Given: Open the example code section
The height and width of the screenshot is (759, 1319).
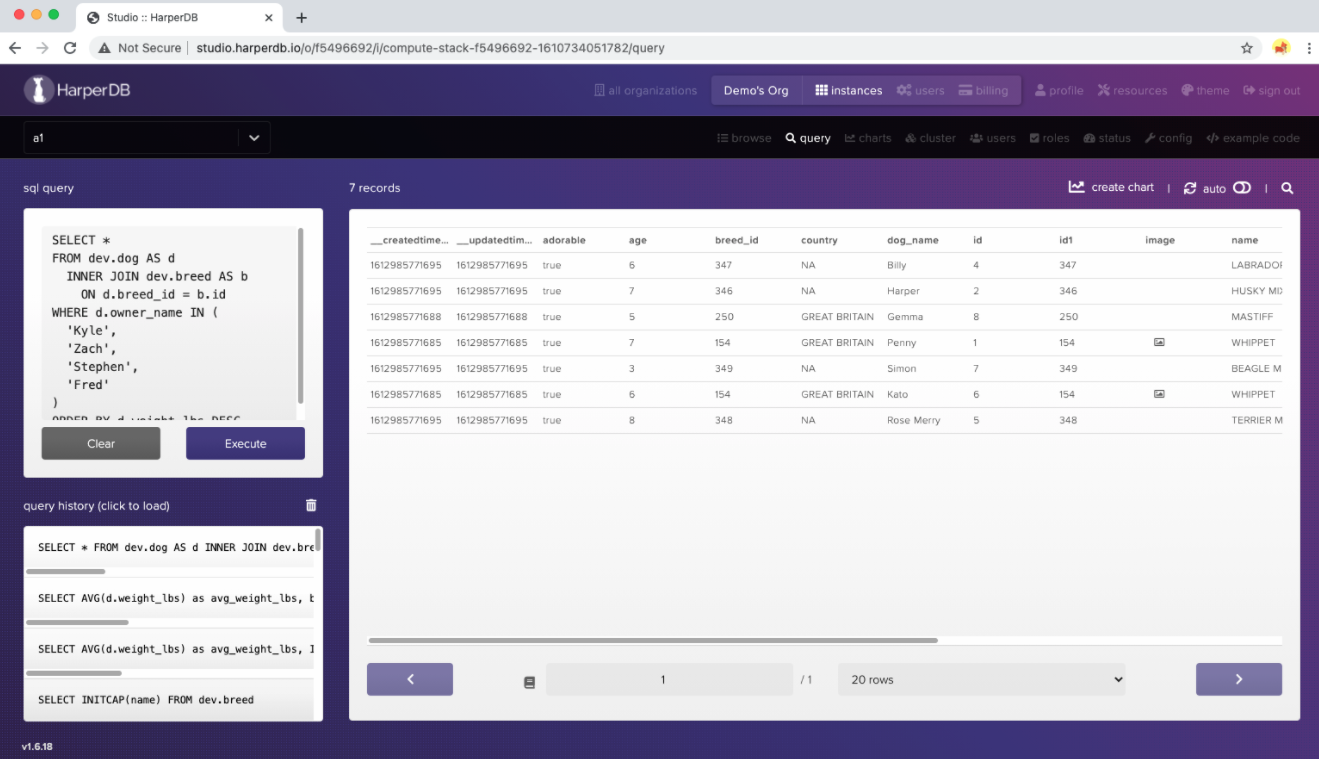Looking at the screenshot, I should coord(1253,138).
